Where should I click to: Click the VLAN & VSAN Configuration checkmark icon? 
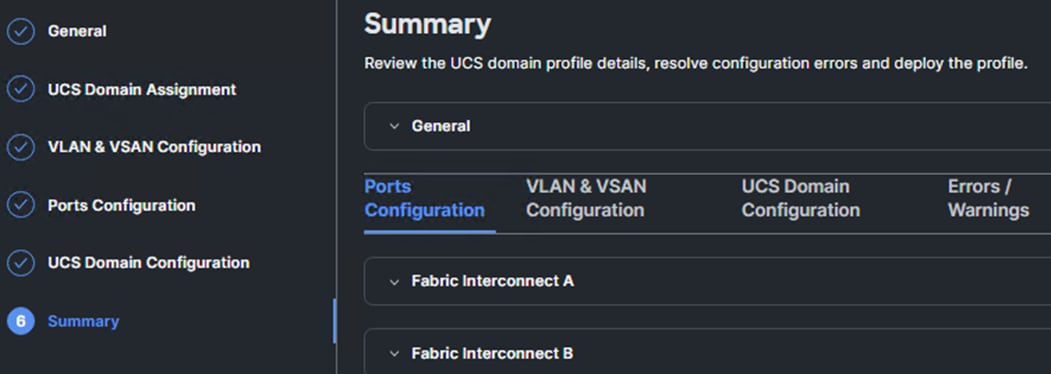click(x=21, y=147)
